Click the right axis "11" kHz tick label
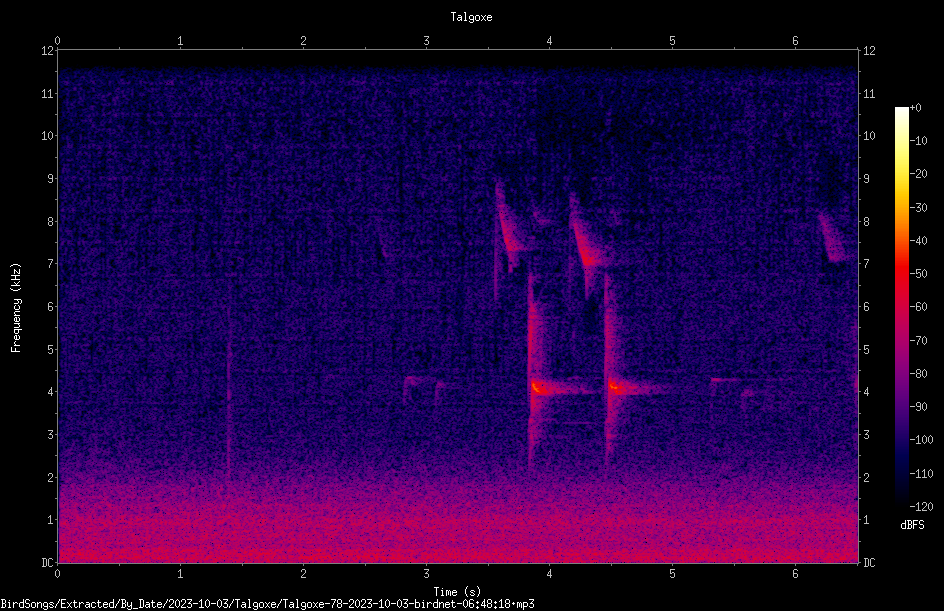The height and width of the screenshot is (611, 944). click(x=869, y=93)
